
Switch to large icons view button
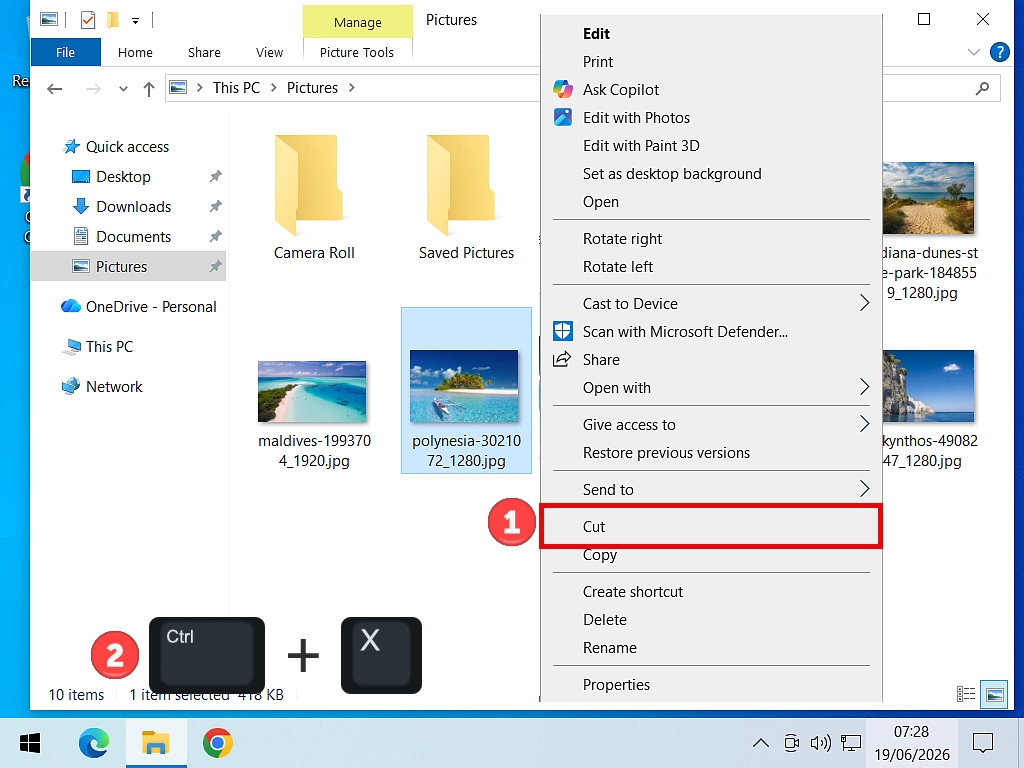[995, 694]
